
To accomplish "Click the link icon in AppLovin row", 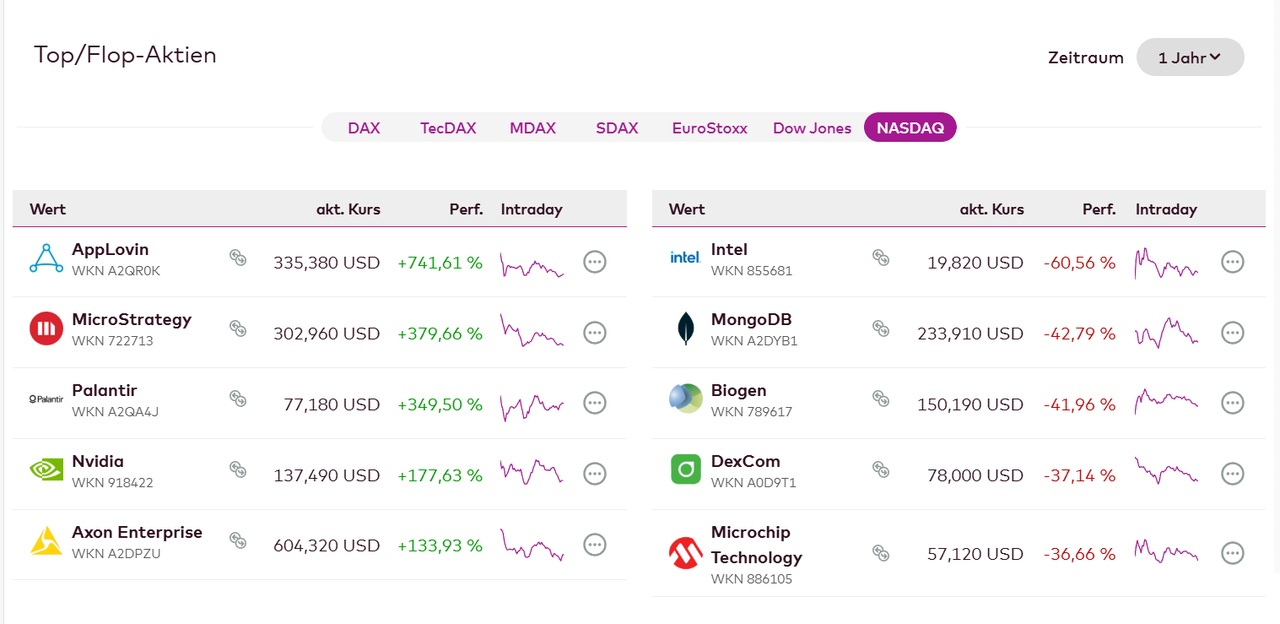I will [238, 257].
